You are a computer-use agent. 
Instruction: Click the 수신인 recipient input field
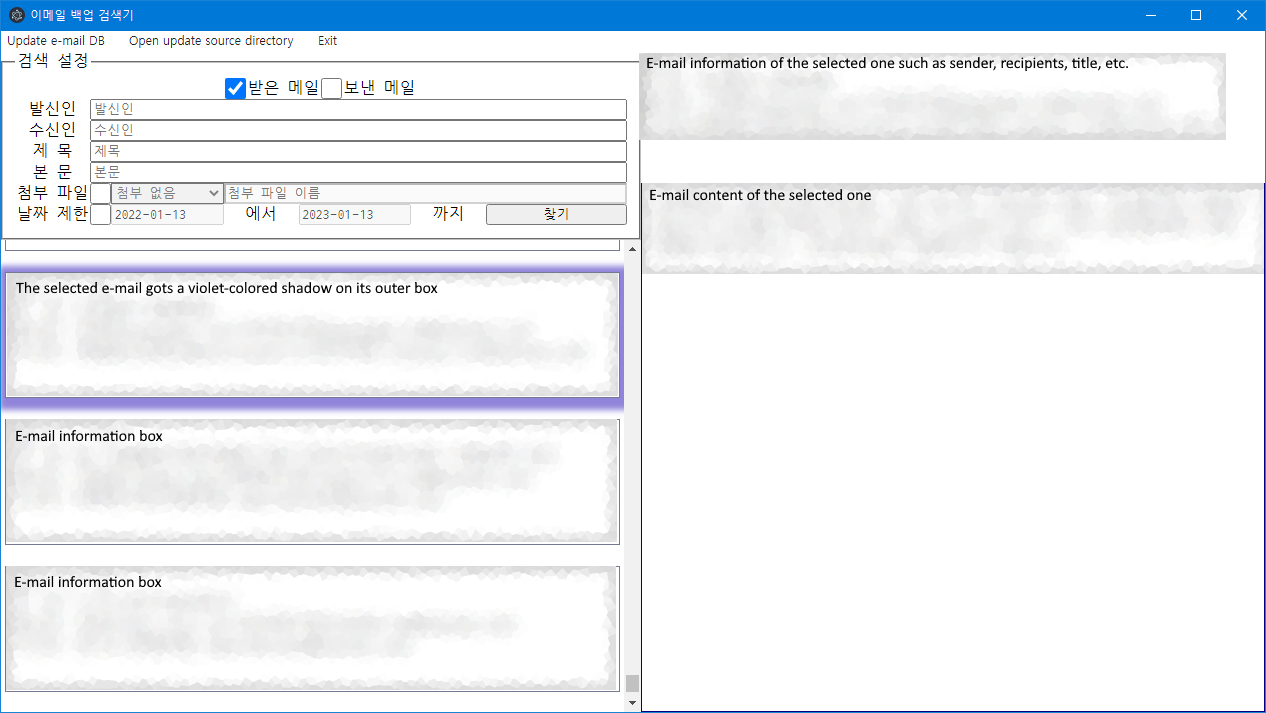click(357, 130)
